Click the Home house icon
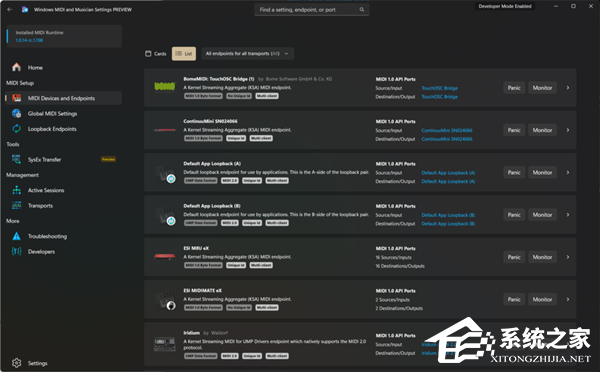 click(x=16, y=67)
